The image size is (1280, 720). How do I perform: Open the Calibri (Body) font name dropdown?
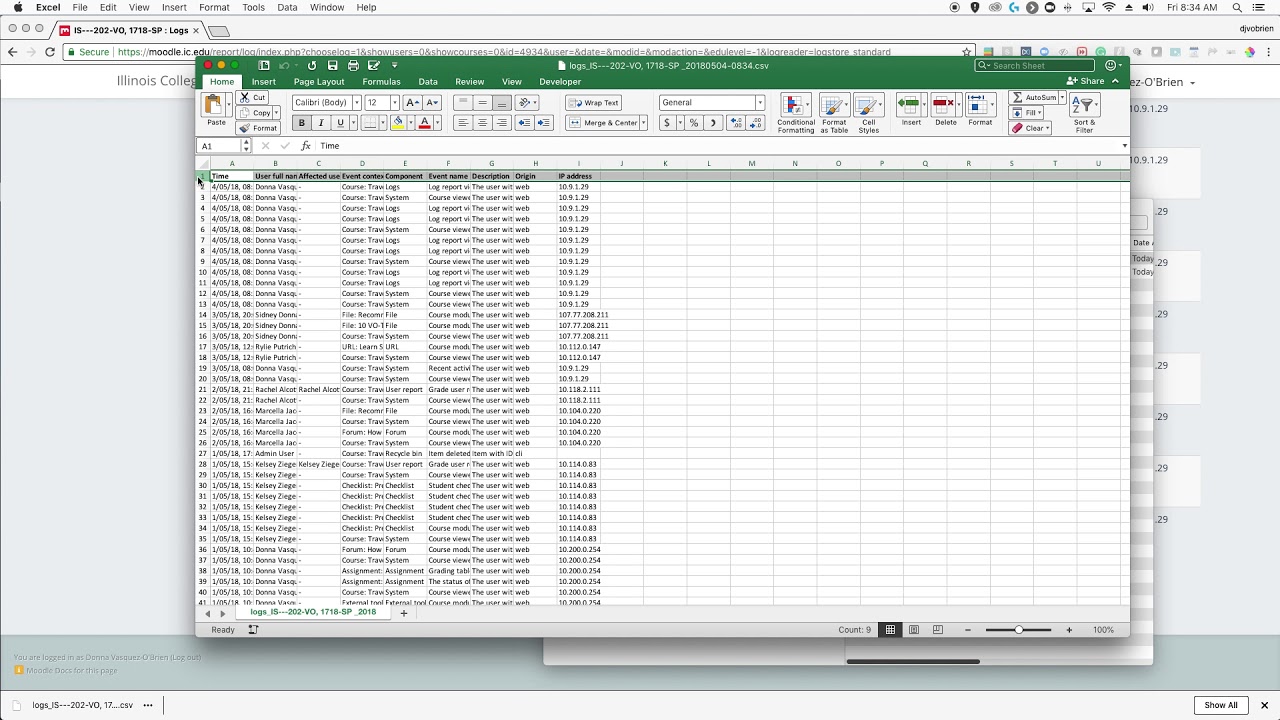click(x=356, y=103)
